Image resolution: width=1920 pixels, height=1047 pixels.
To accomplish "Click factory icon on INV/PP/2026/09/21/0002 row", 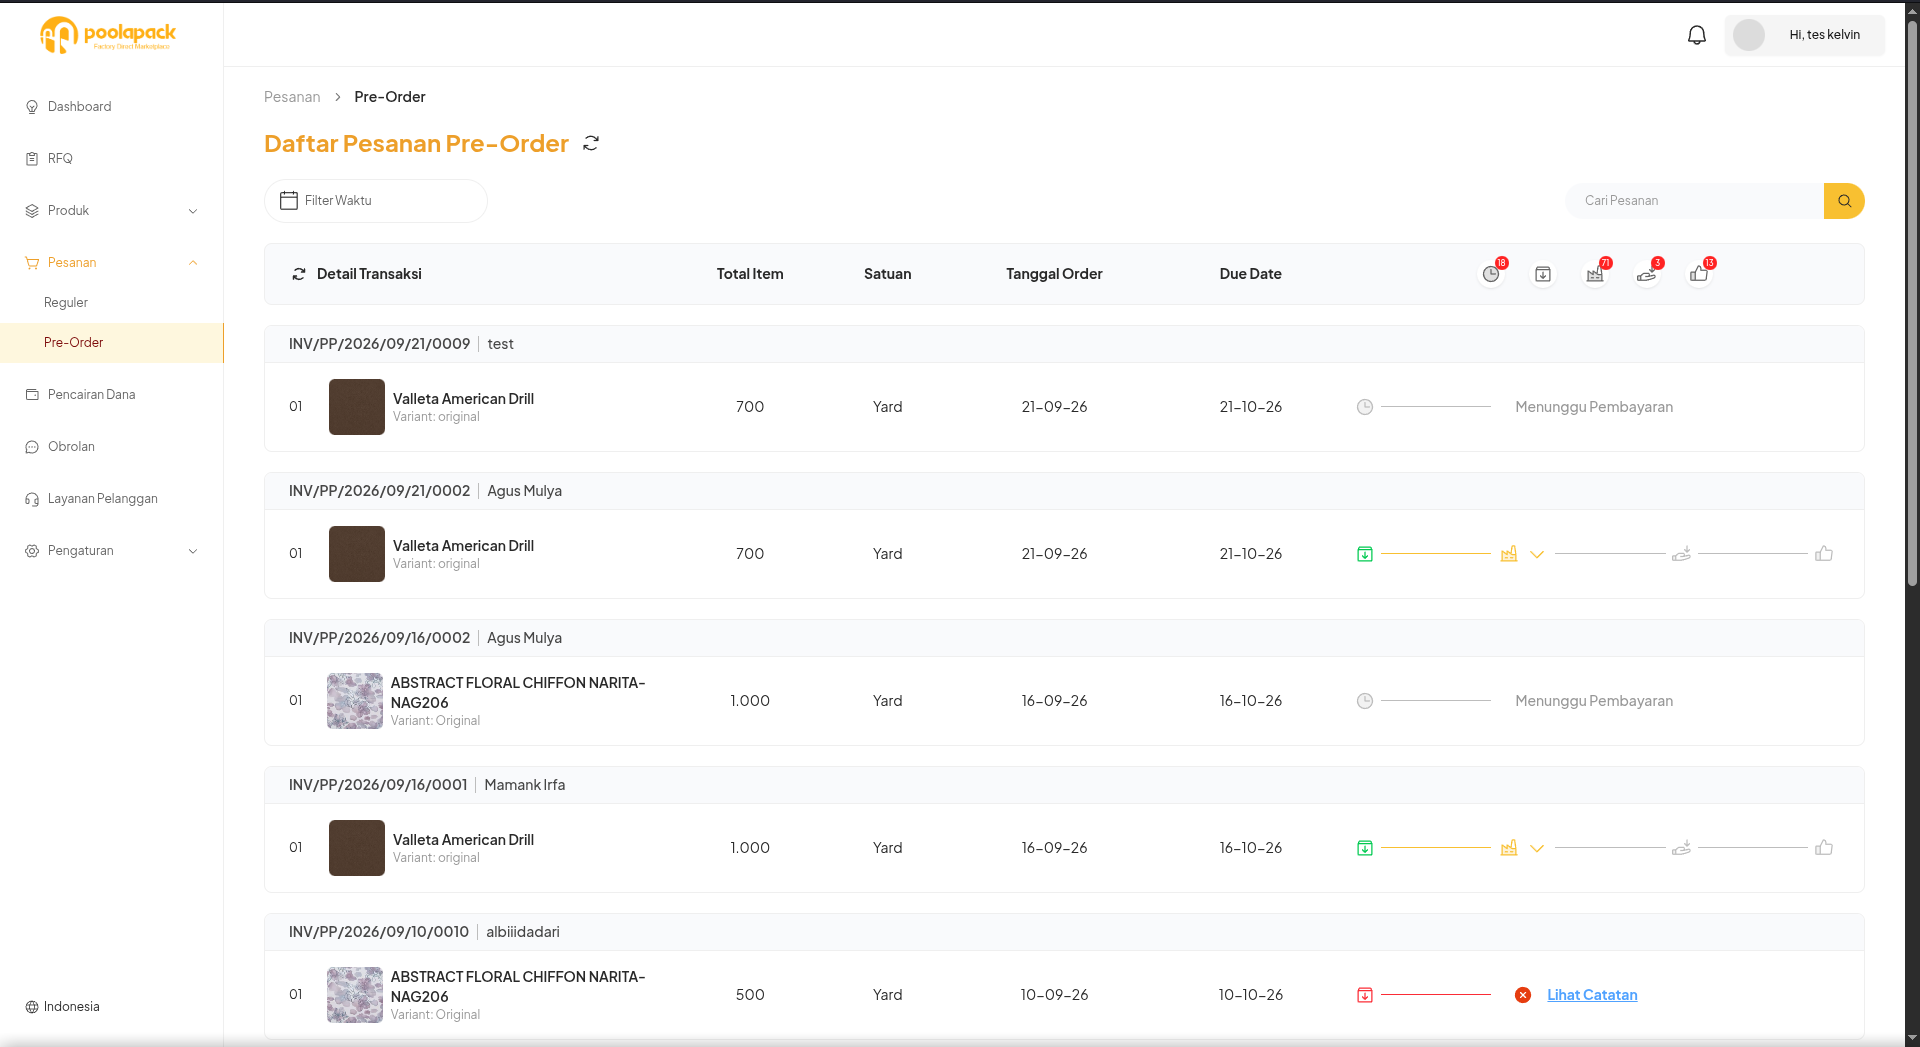I will (x=1509, y=554).
